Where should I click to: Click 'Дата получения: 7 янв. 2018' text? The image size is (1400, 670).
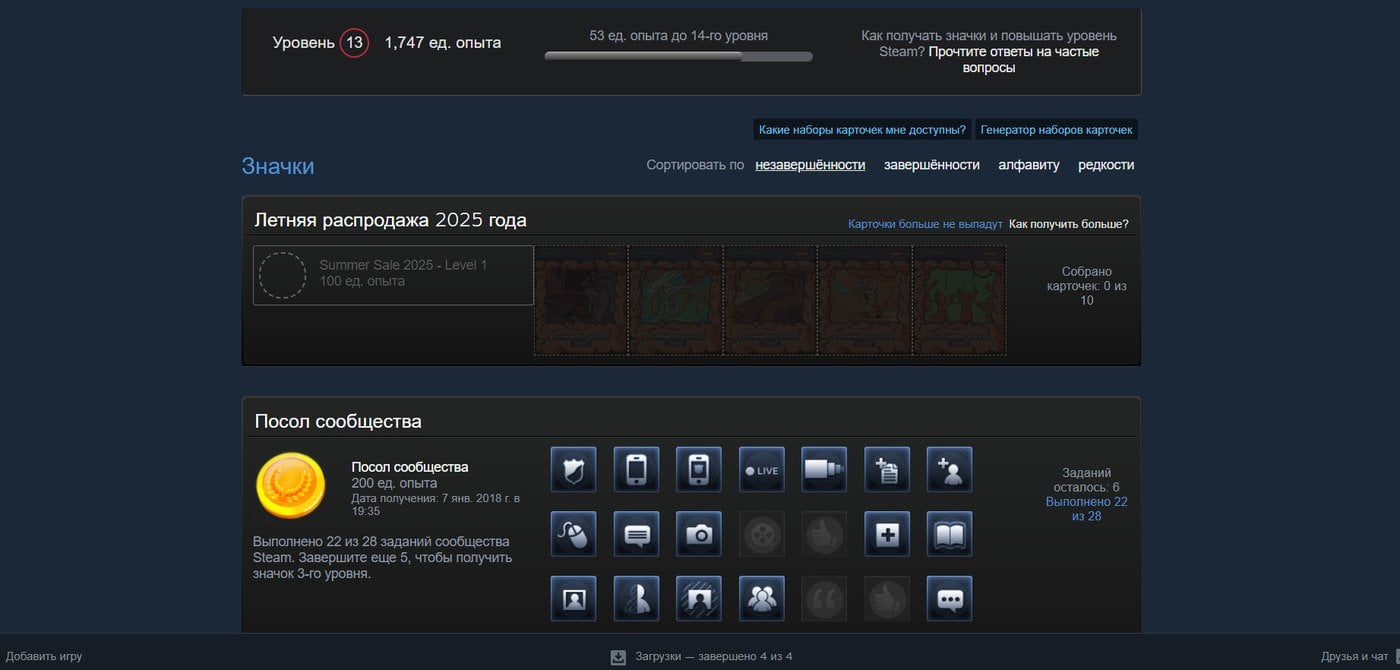pos(436,505)
